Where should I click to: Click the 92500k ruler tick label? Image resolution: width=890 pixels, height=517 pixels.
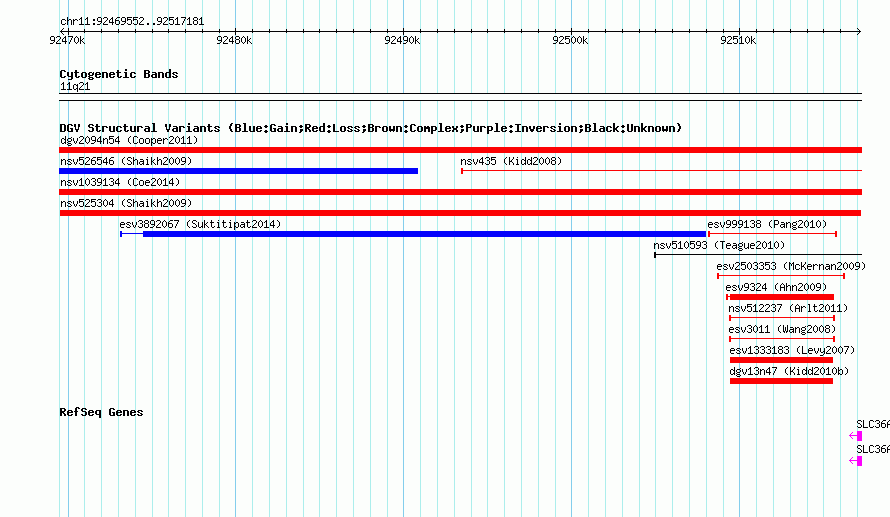tap(570, 40)
